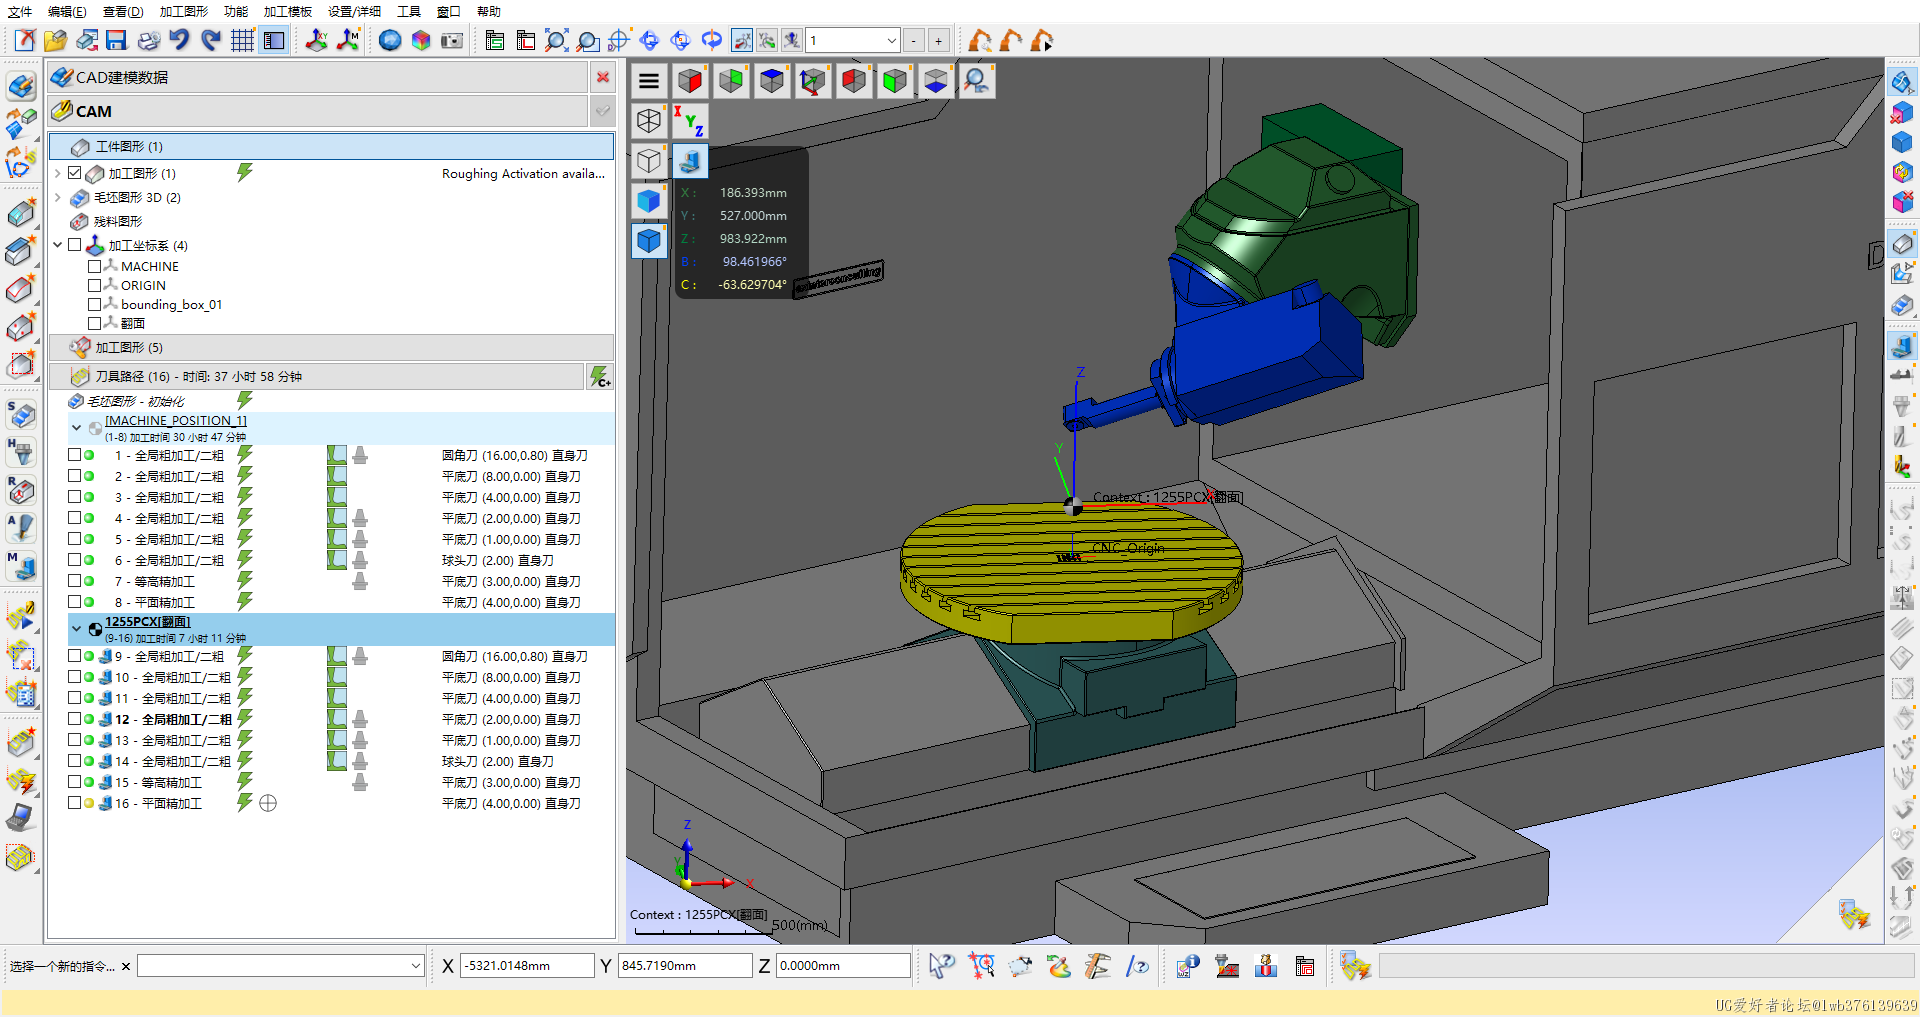
Task: Expand the 加工图形 (1) tree node
Action: pos(58,173)
